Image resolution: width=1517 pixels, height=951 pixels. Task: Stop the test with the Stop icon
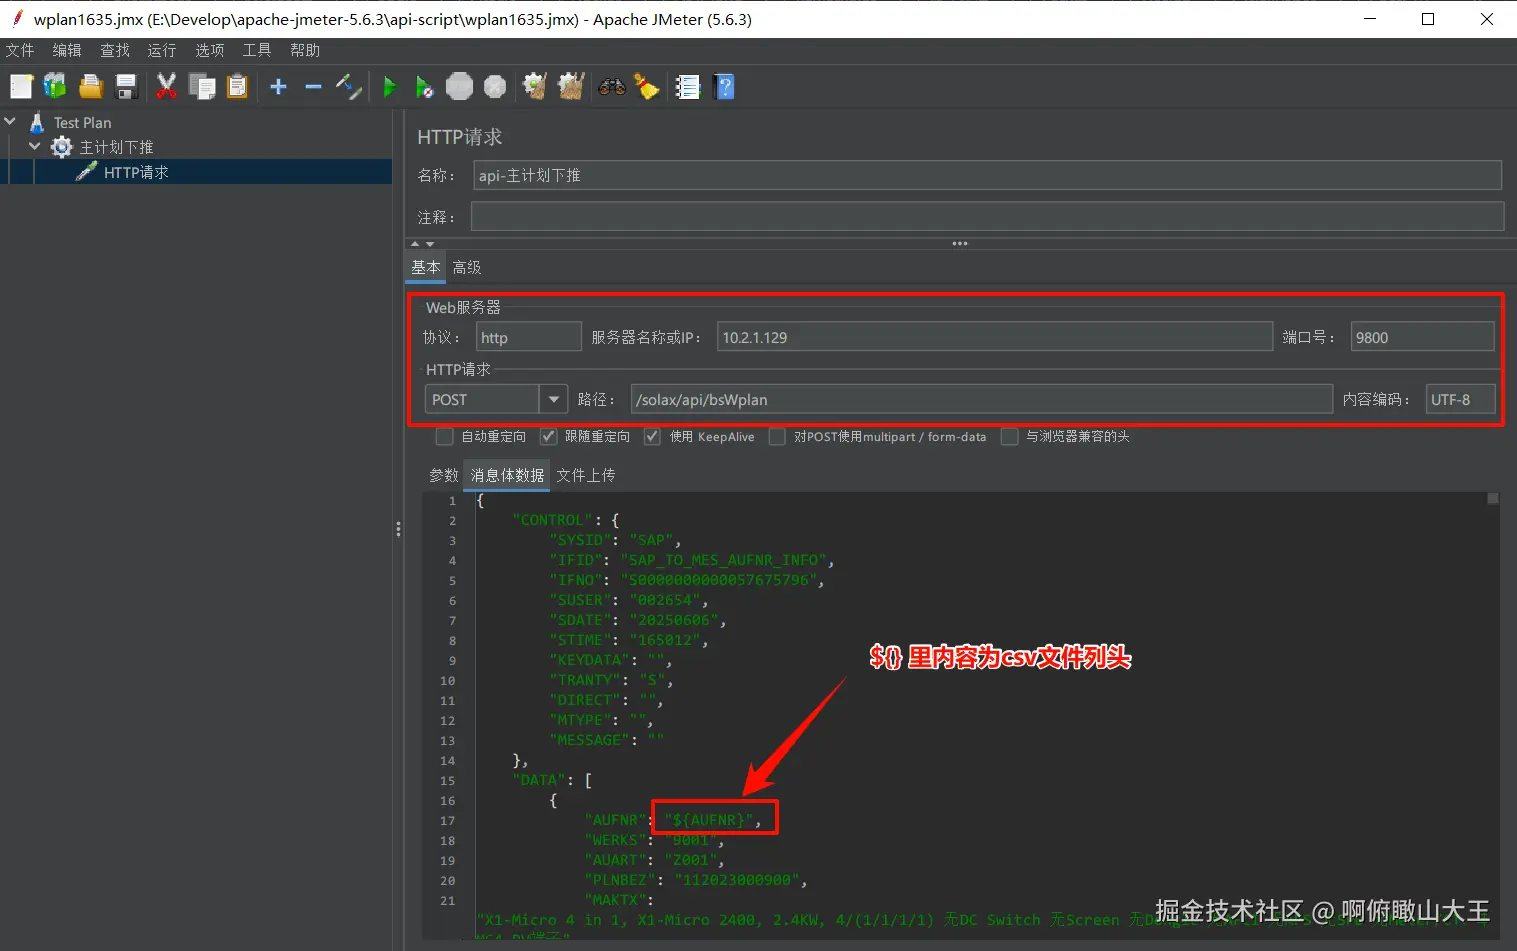click(x=459, y=87)
